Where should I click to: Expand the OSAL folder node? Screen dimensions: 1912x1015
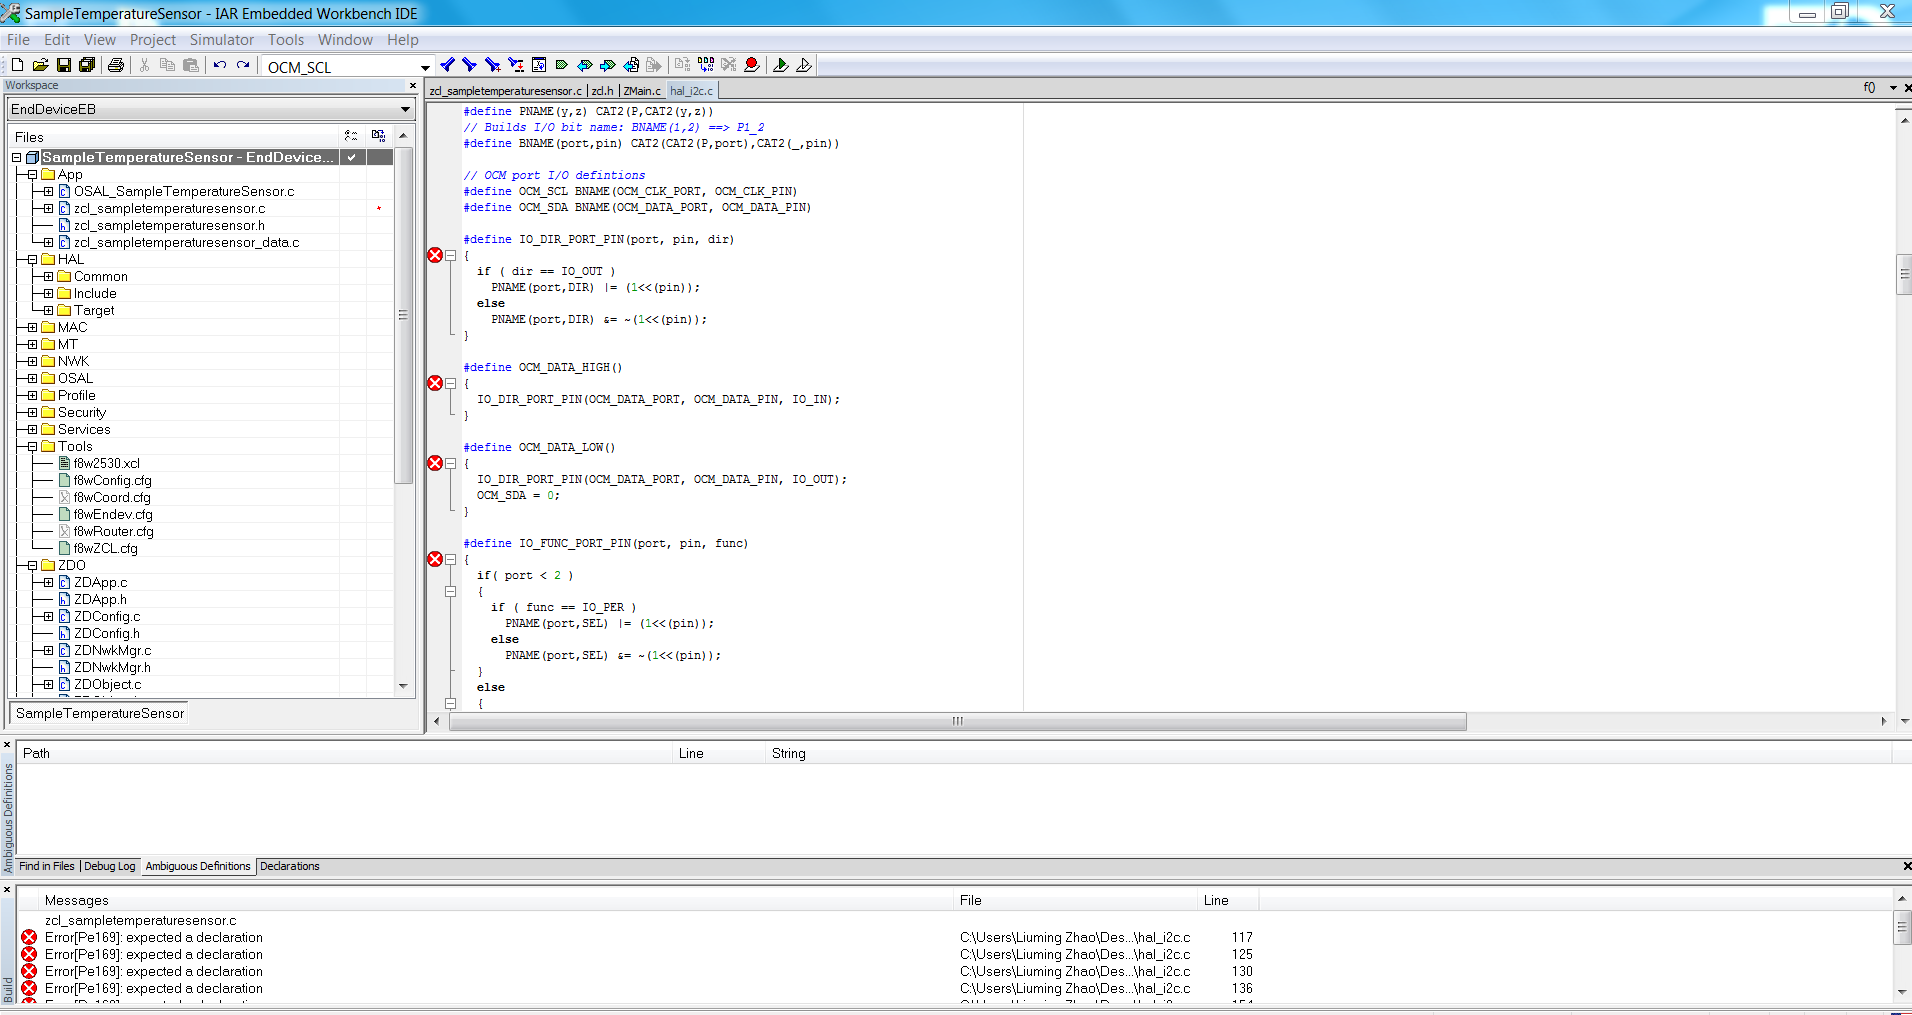pos(32,378)
